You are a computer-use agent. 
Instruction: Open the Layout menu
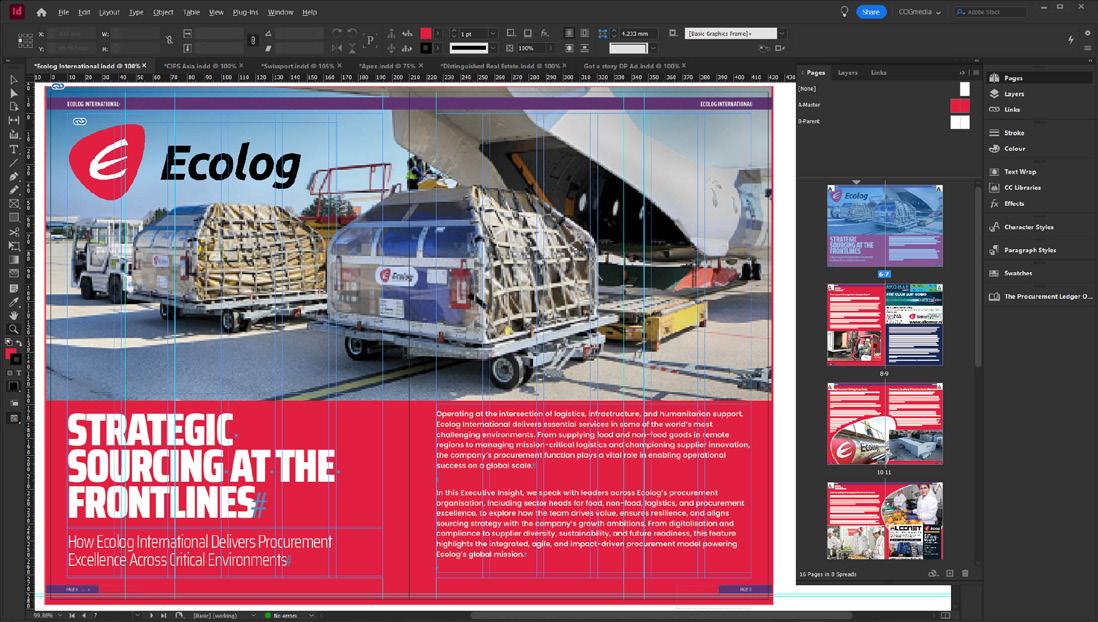[109, 12]
